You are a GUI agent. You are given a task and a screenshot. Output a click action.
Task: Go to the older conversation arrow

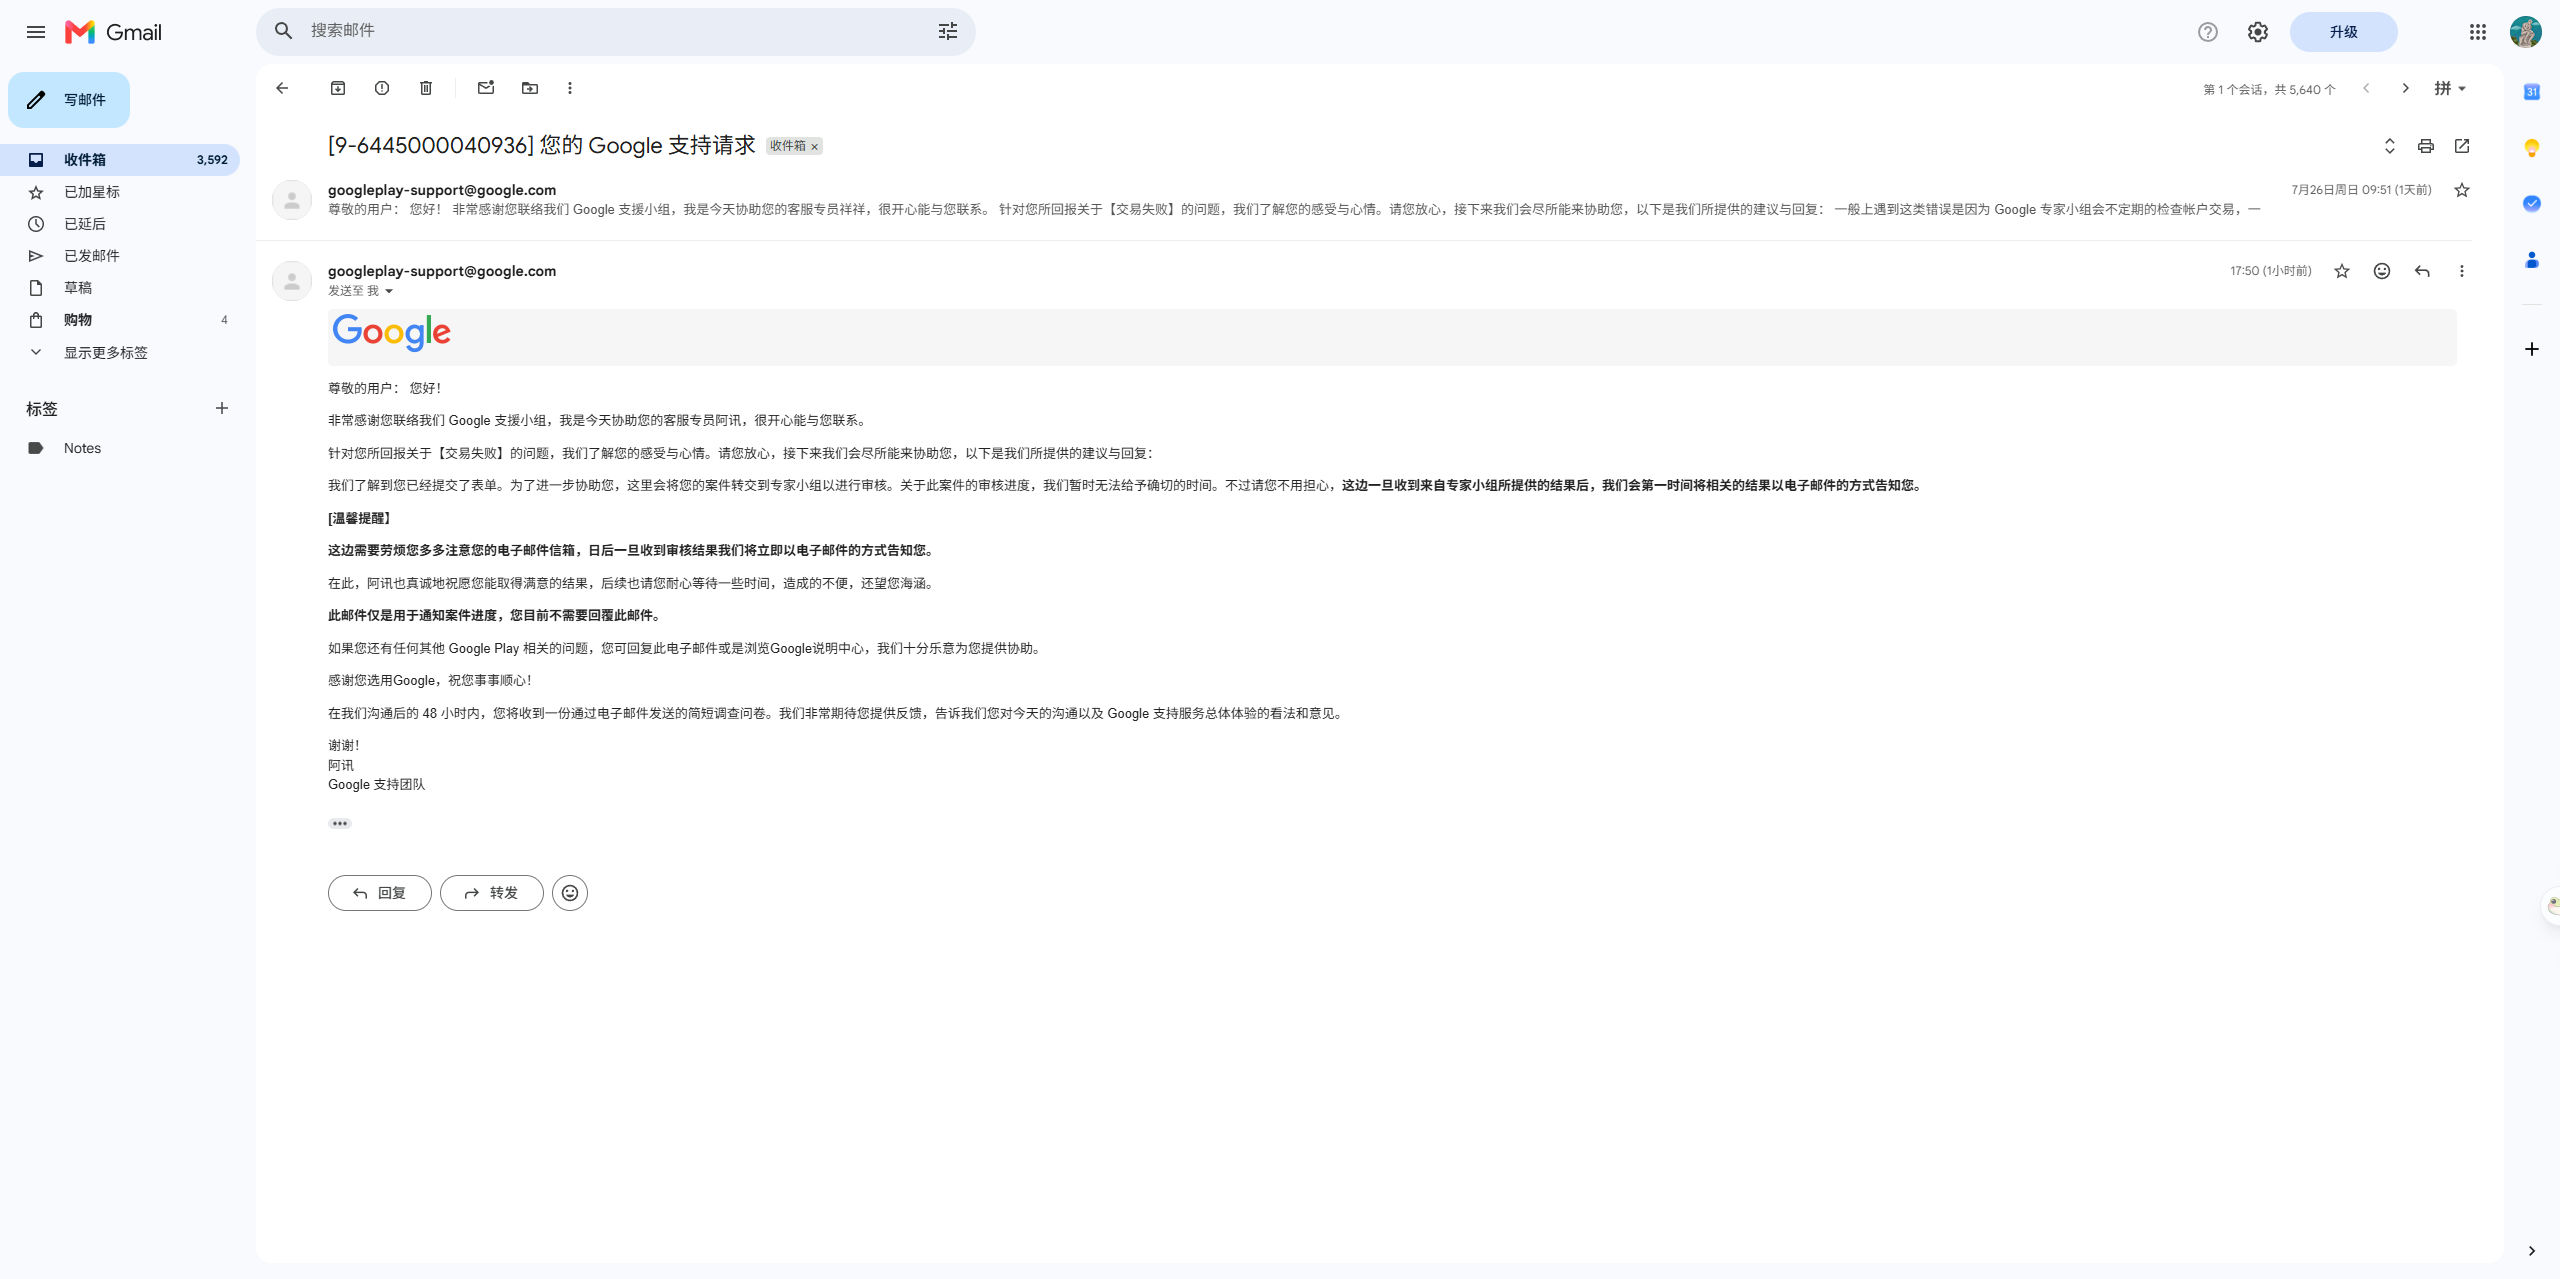[x=2406, y=88]
